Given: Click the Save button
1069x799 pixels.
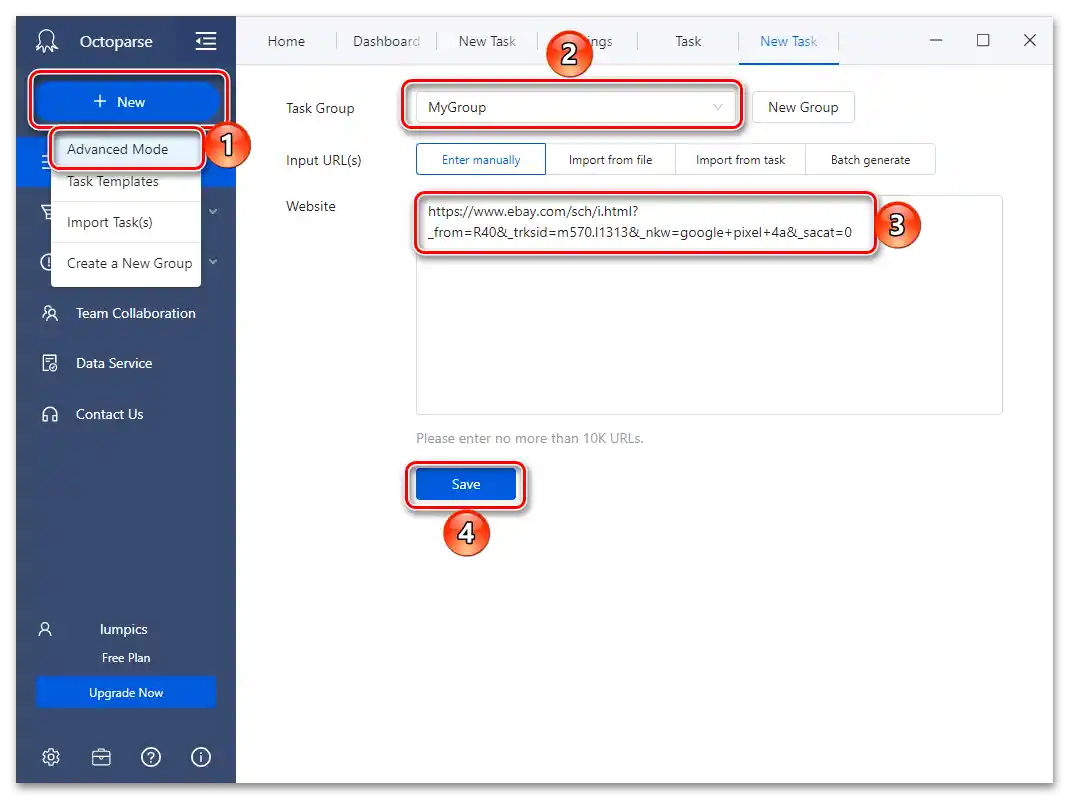Looking at the screenshot, I should click(x=466, y=484).
